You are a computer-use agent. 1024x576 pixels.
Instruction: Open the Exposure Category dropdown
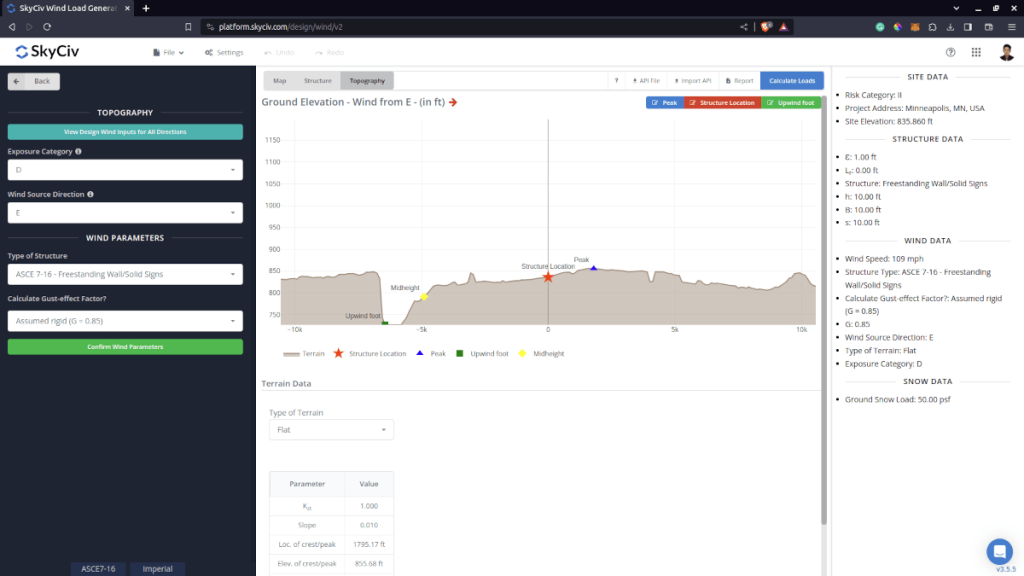click(125, 170)
